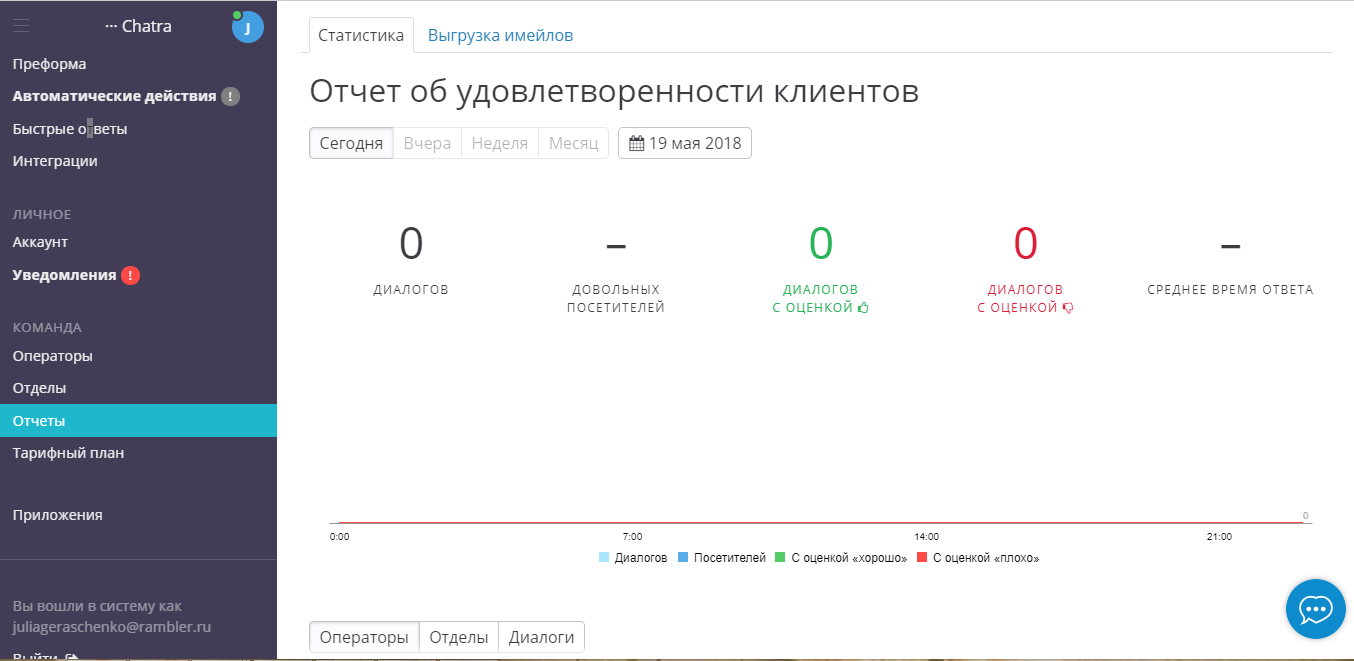Open the calendar date picker

click(x=637, y=142)
